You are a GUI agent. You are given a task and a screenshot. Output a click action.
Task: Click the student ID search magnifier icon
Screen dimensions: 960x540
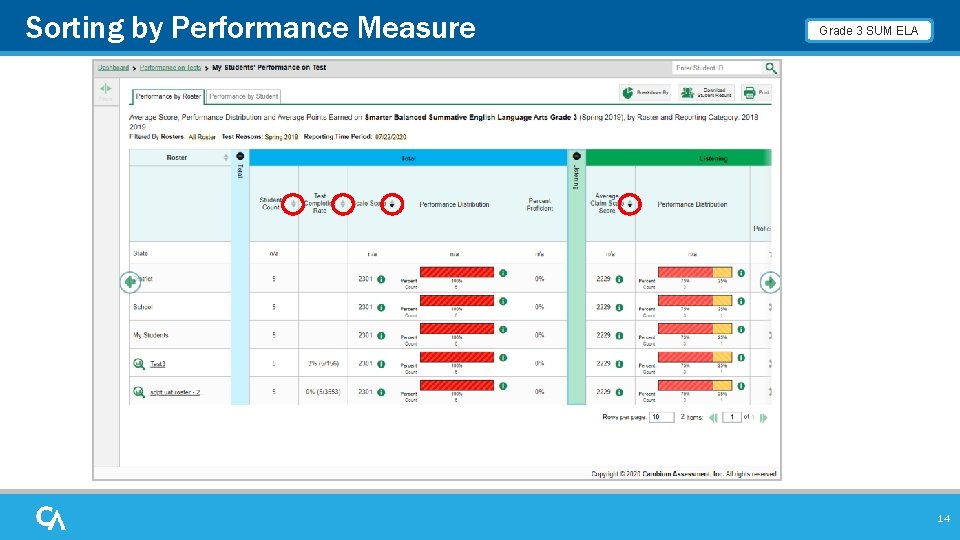[x=771, y=68]
